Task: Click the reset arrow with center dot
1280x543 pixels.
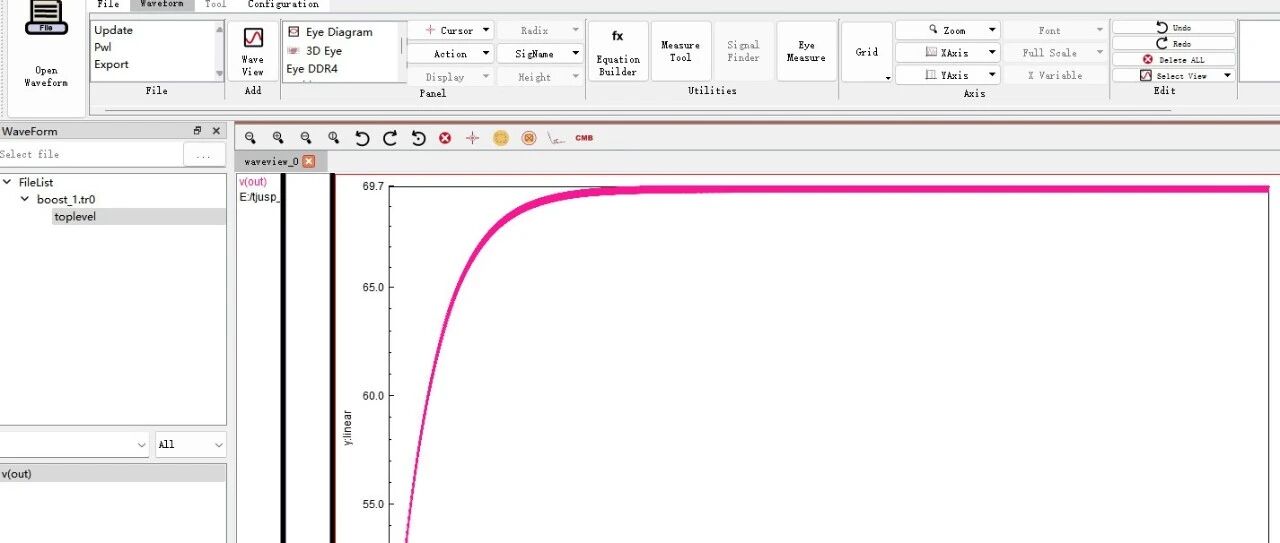Action: coord(418,138)
